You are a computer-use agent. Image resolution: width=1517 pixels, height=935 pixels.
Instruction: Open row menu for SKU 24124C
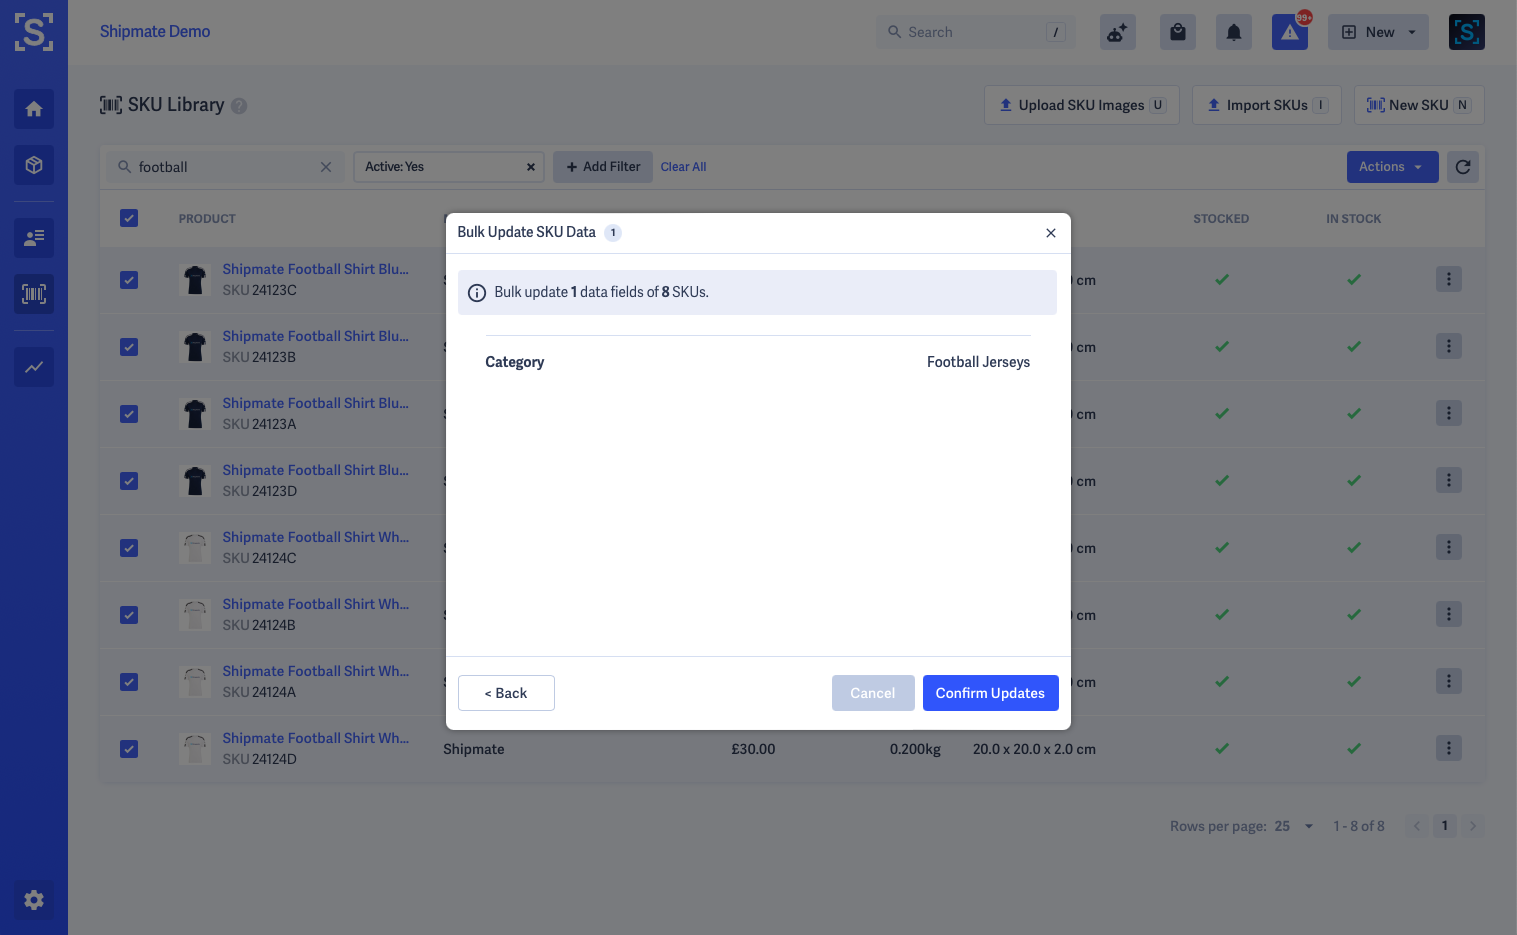coord(1449,547)
